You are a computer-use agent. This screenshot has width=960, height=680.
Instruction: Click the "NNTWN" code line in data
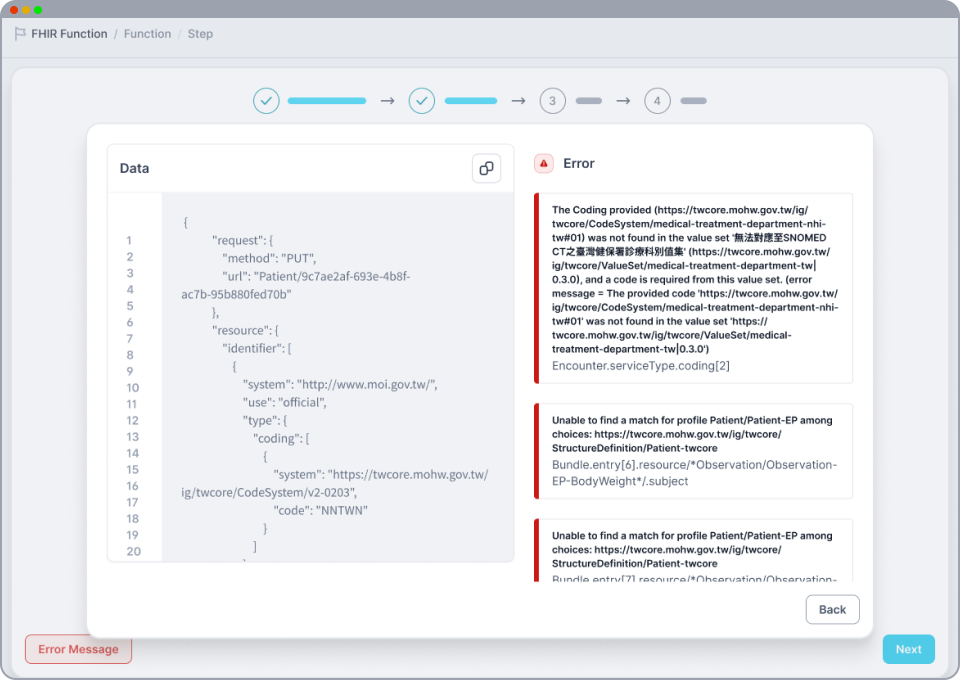pos(320,510)
